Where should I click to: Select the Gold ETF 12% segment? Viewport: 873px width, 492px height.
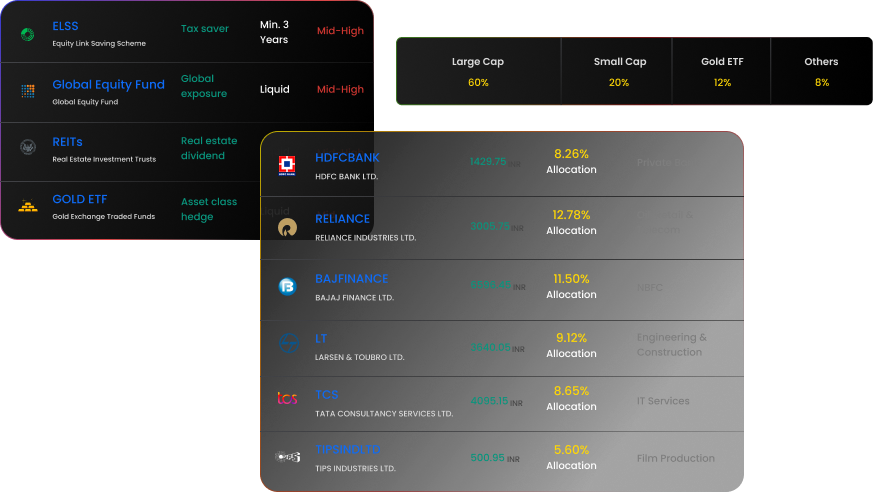click(x=722, y=71)
